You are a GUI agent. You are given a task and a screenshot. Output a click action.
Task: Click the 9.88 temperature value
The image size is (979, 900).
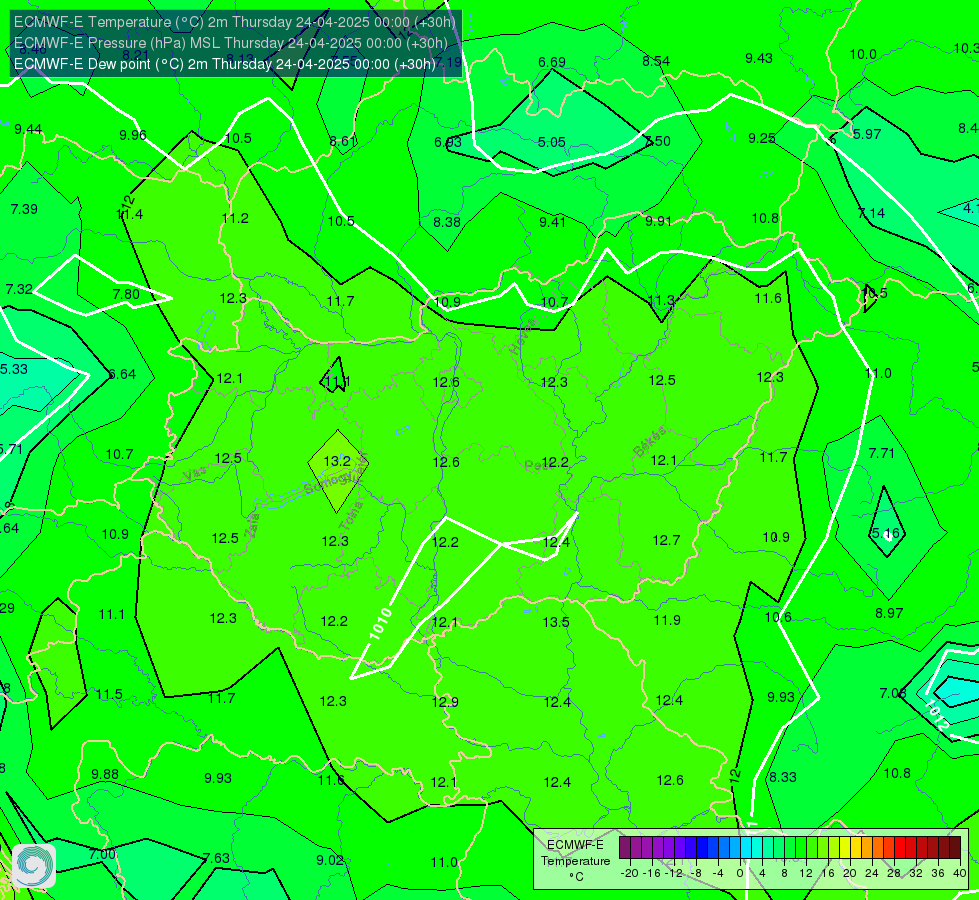pyautogui.click(x=105, y=774)
